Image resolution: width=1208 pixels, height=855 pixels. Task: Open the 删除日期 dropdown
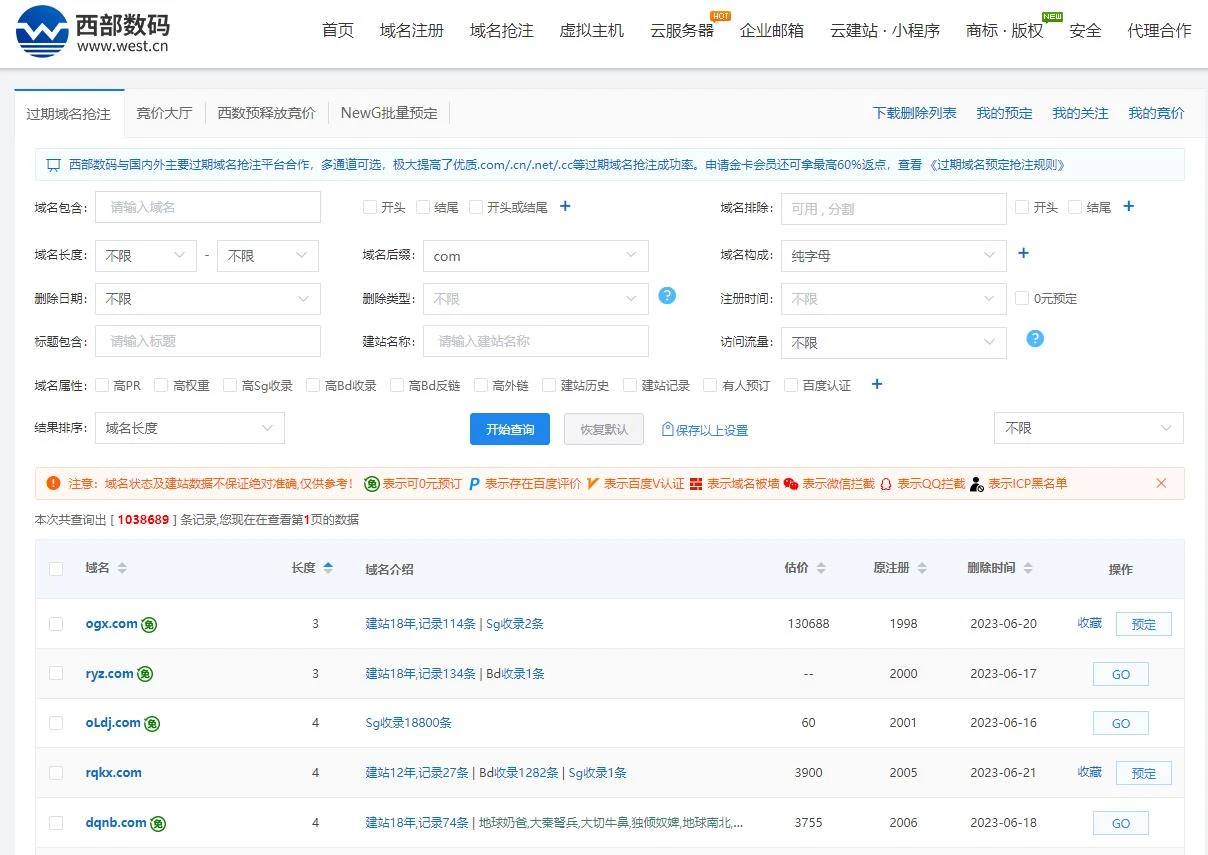pos(208,299)
